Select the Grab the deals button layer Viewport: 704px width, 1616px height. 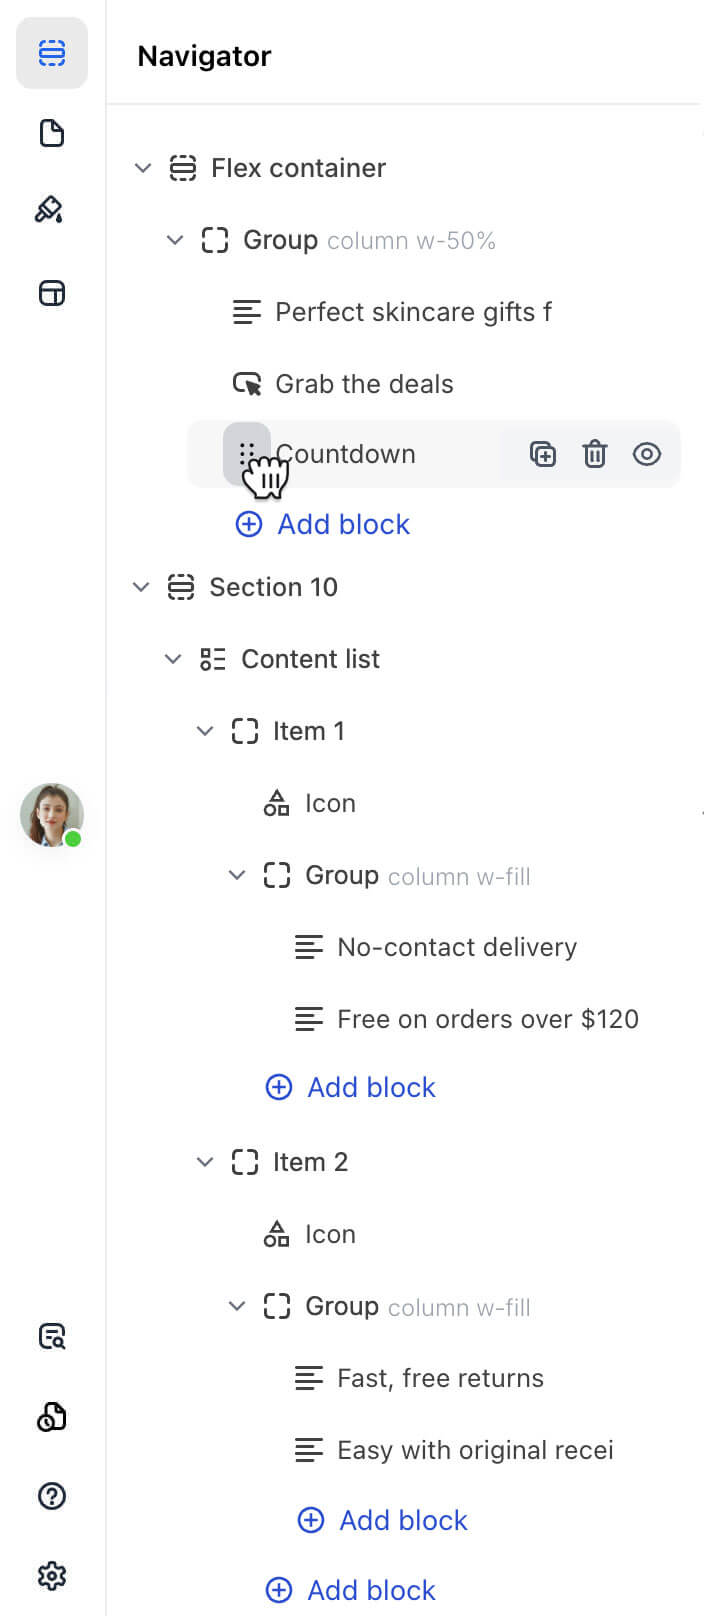pyautogui.click(x=363, y=384)
